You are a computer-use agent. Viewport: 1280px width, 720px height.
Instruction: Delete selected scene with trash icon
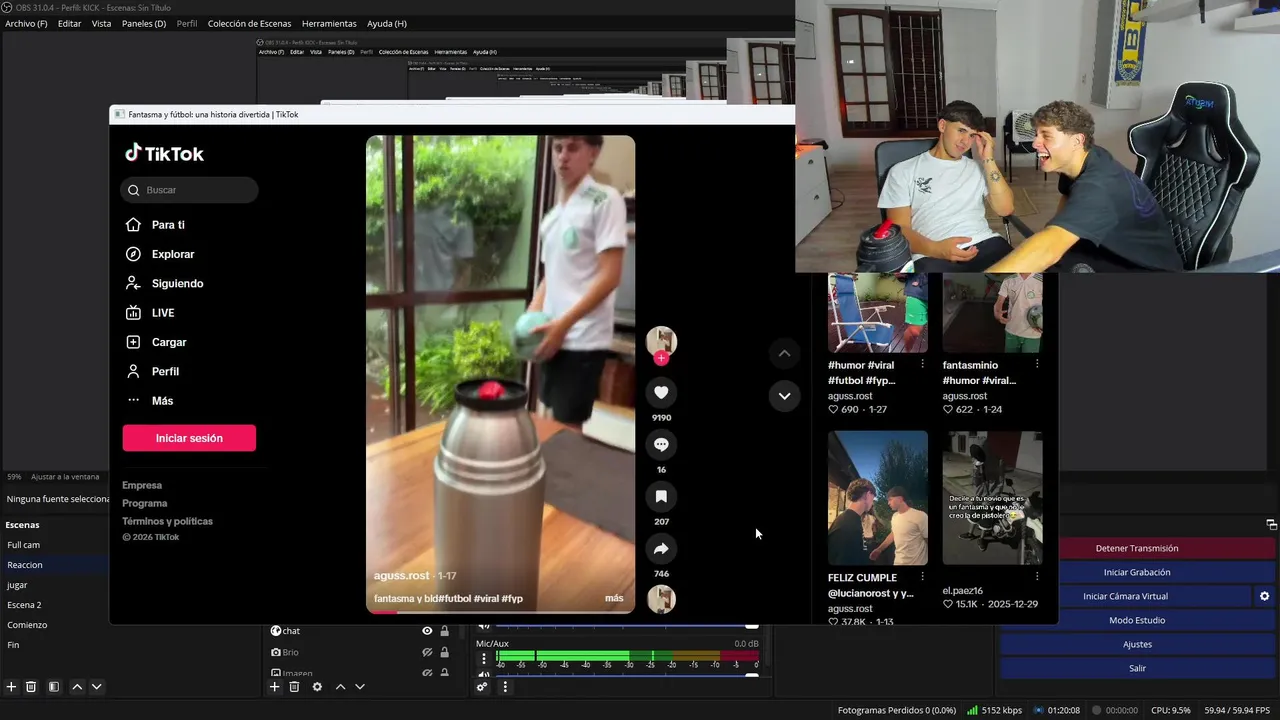(31, 687)
